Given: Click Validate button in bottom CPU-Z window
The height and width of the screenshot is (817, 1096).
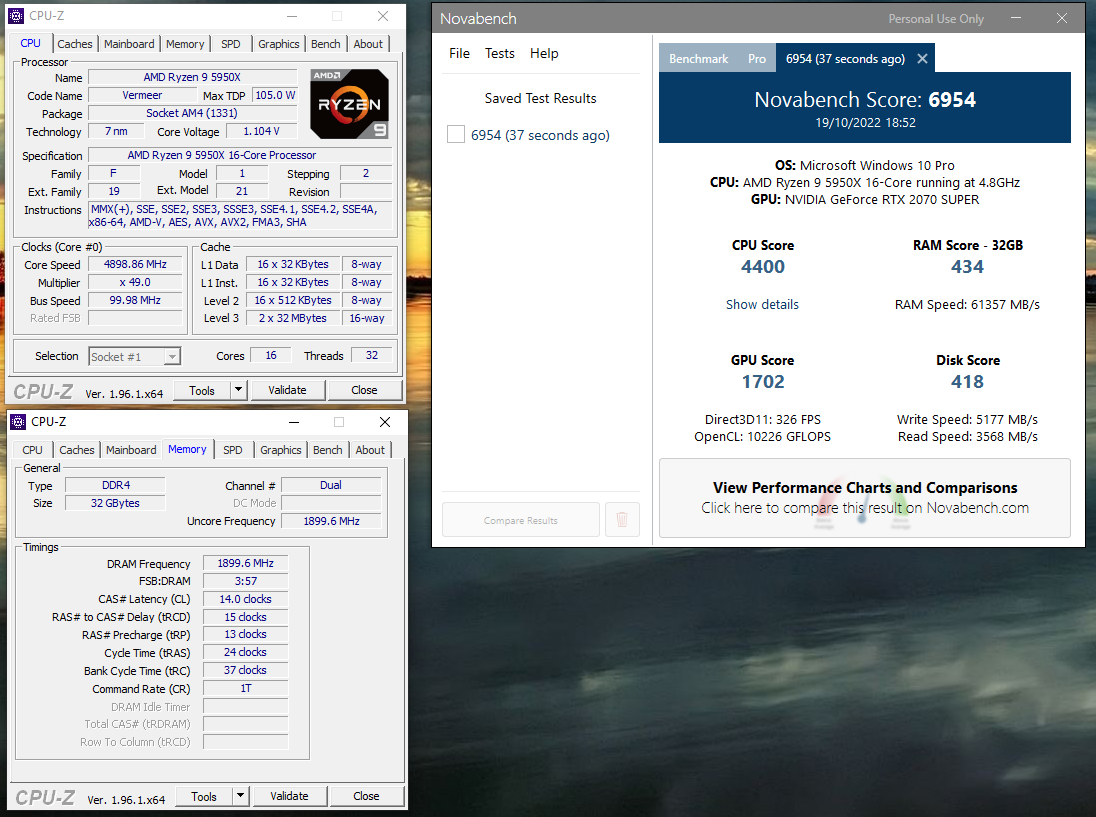Looking at the screenshot, I should click(x=289, y=796).
